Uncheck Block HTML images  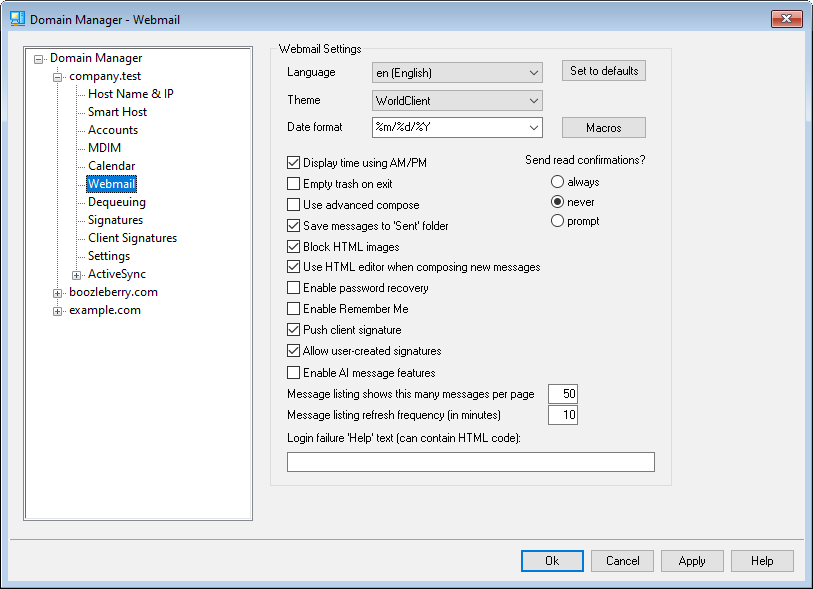[x=294, y=247]
